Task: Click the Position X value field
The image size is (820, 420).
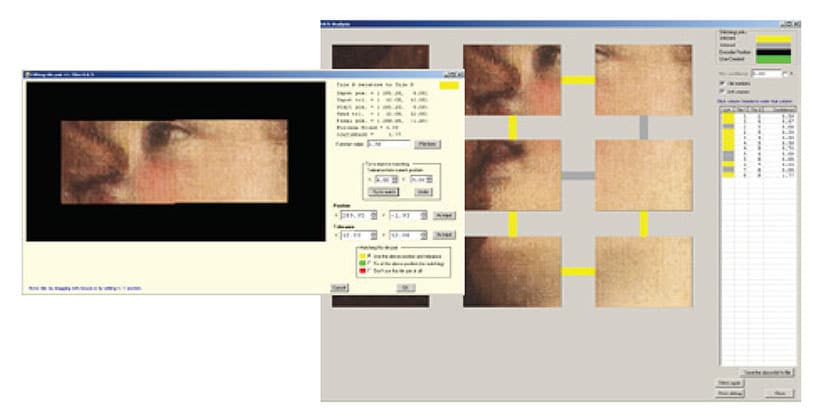Action: (x=358, y=215)
